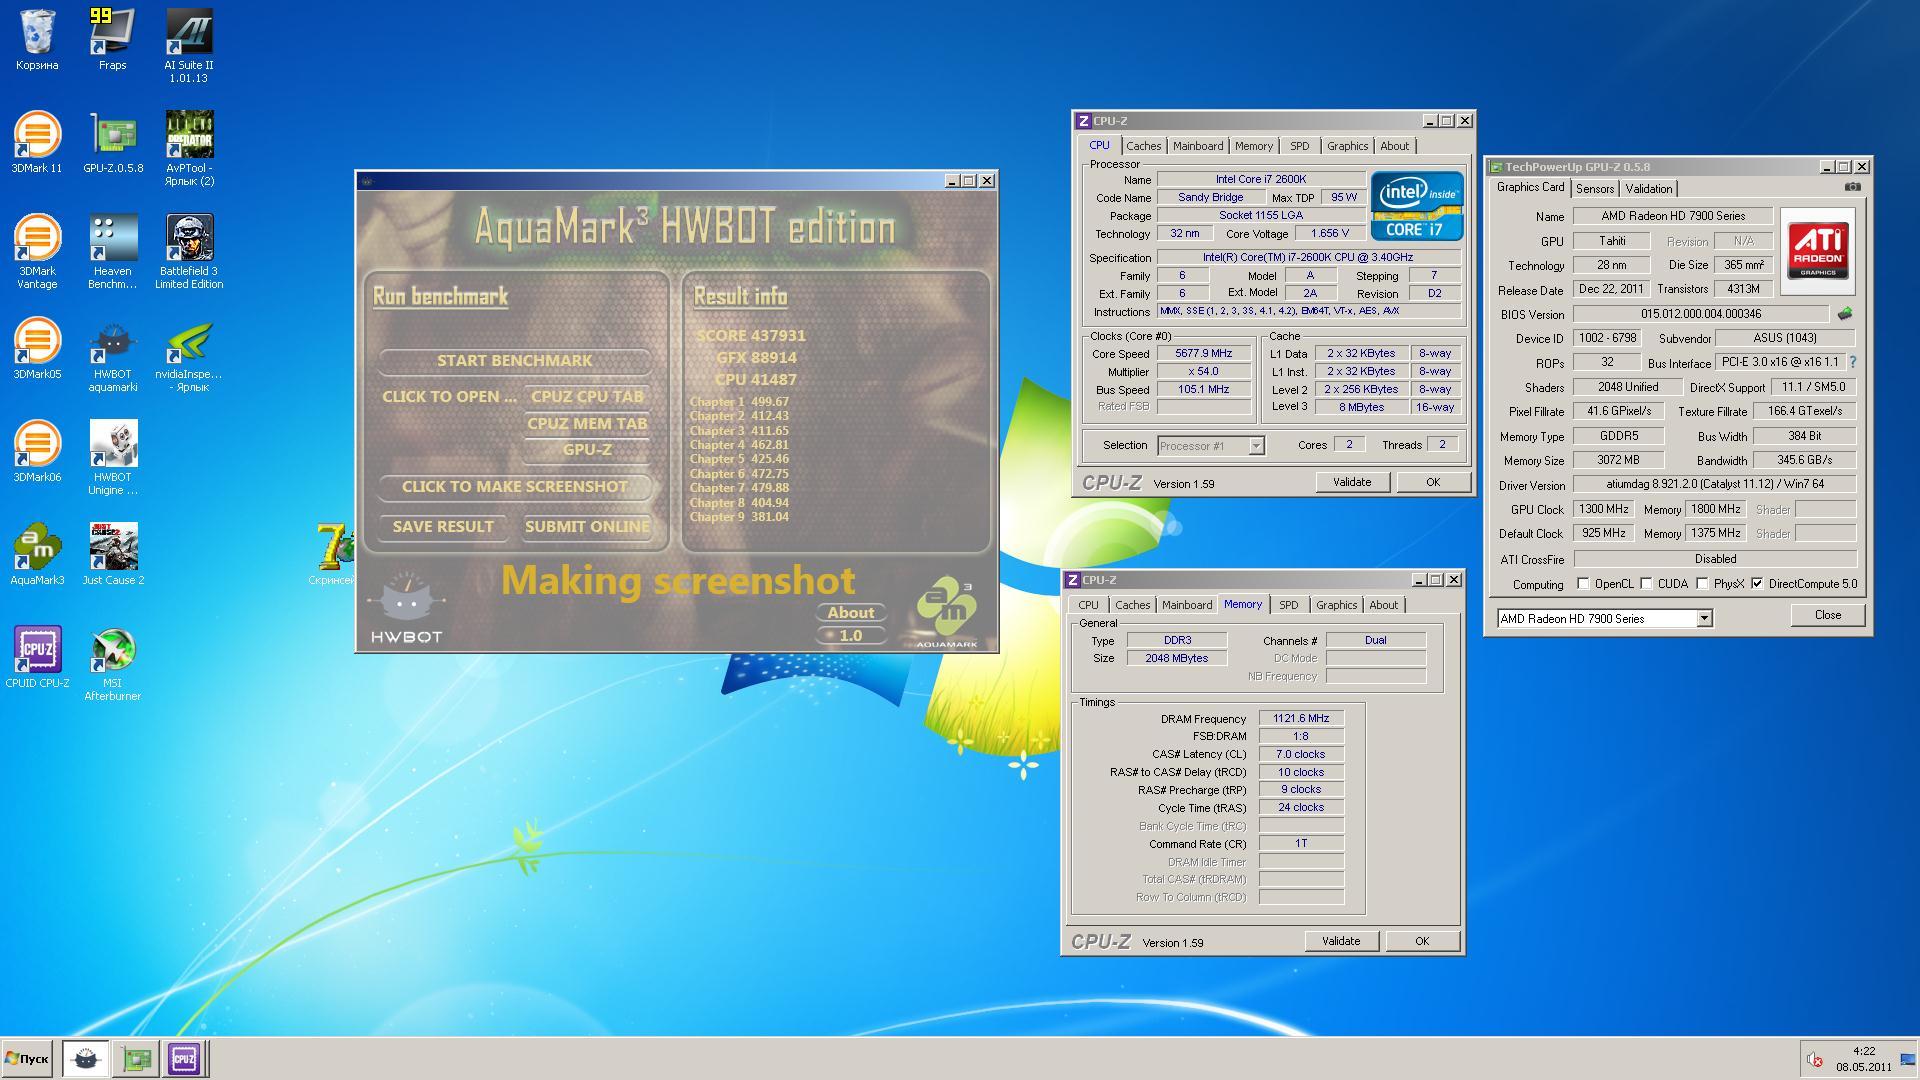
Task: Open the Just Cause 2 desktop icon
Action: [x=113, y=554]
